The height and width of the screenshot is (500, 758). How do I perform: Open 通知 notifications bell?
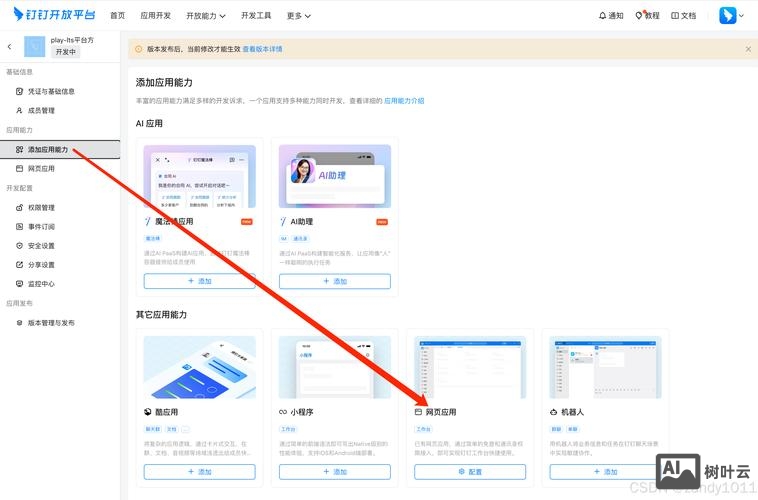[611, 15]
